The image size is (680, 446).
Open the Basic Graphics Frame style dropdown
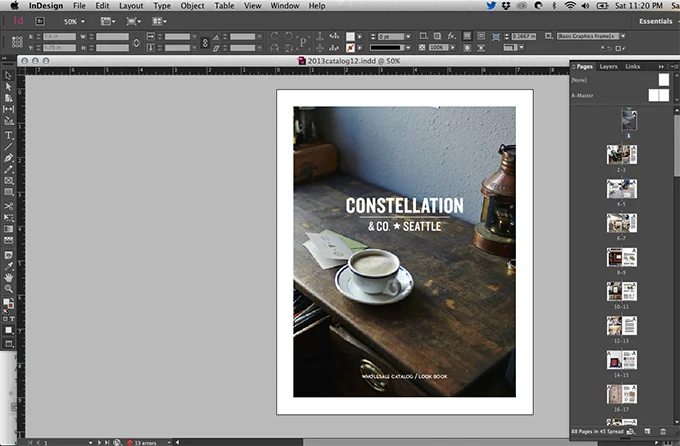coord(623,36)
